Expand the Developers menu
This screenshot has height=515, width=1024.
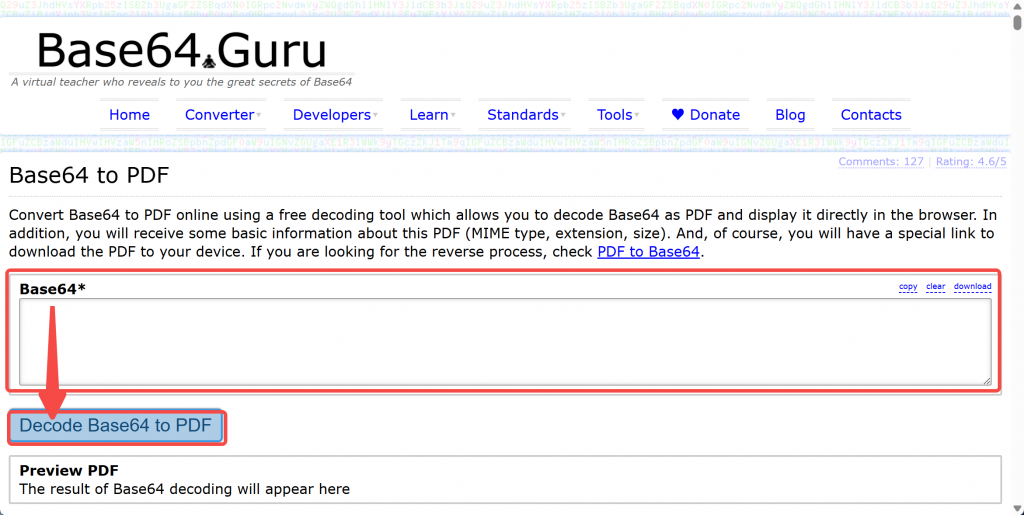[x=334, y=115]
